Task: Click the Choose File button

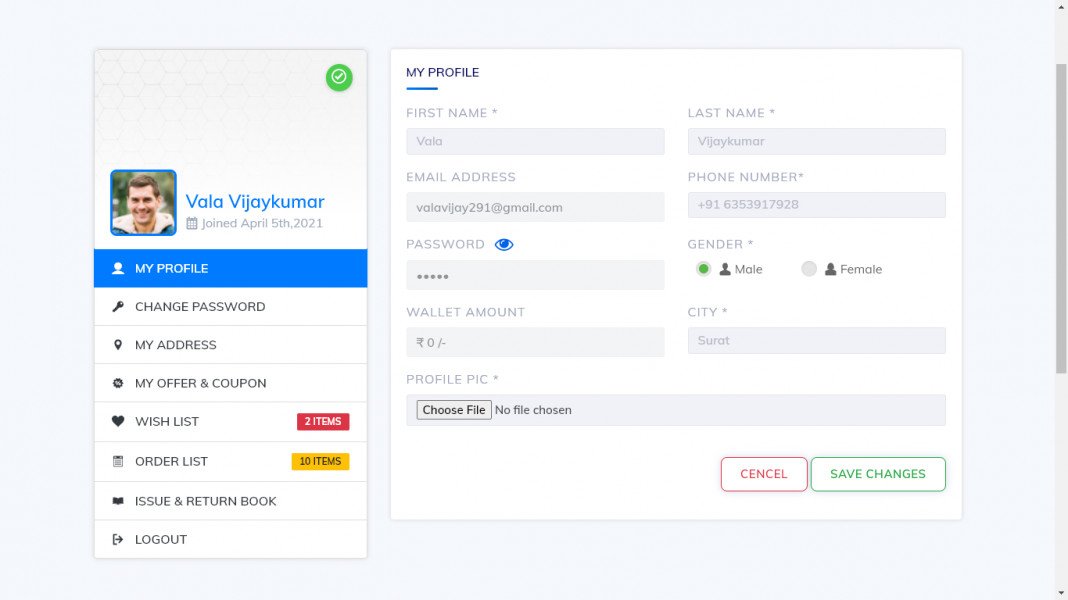Action: coord(454,409)
